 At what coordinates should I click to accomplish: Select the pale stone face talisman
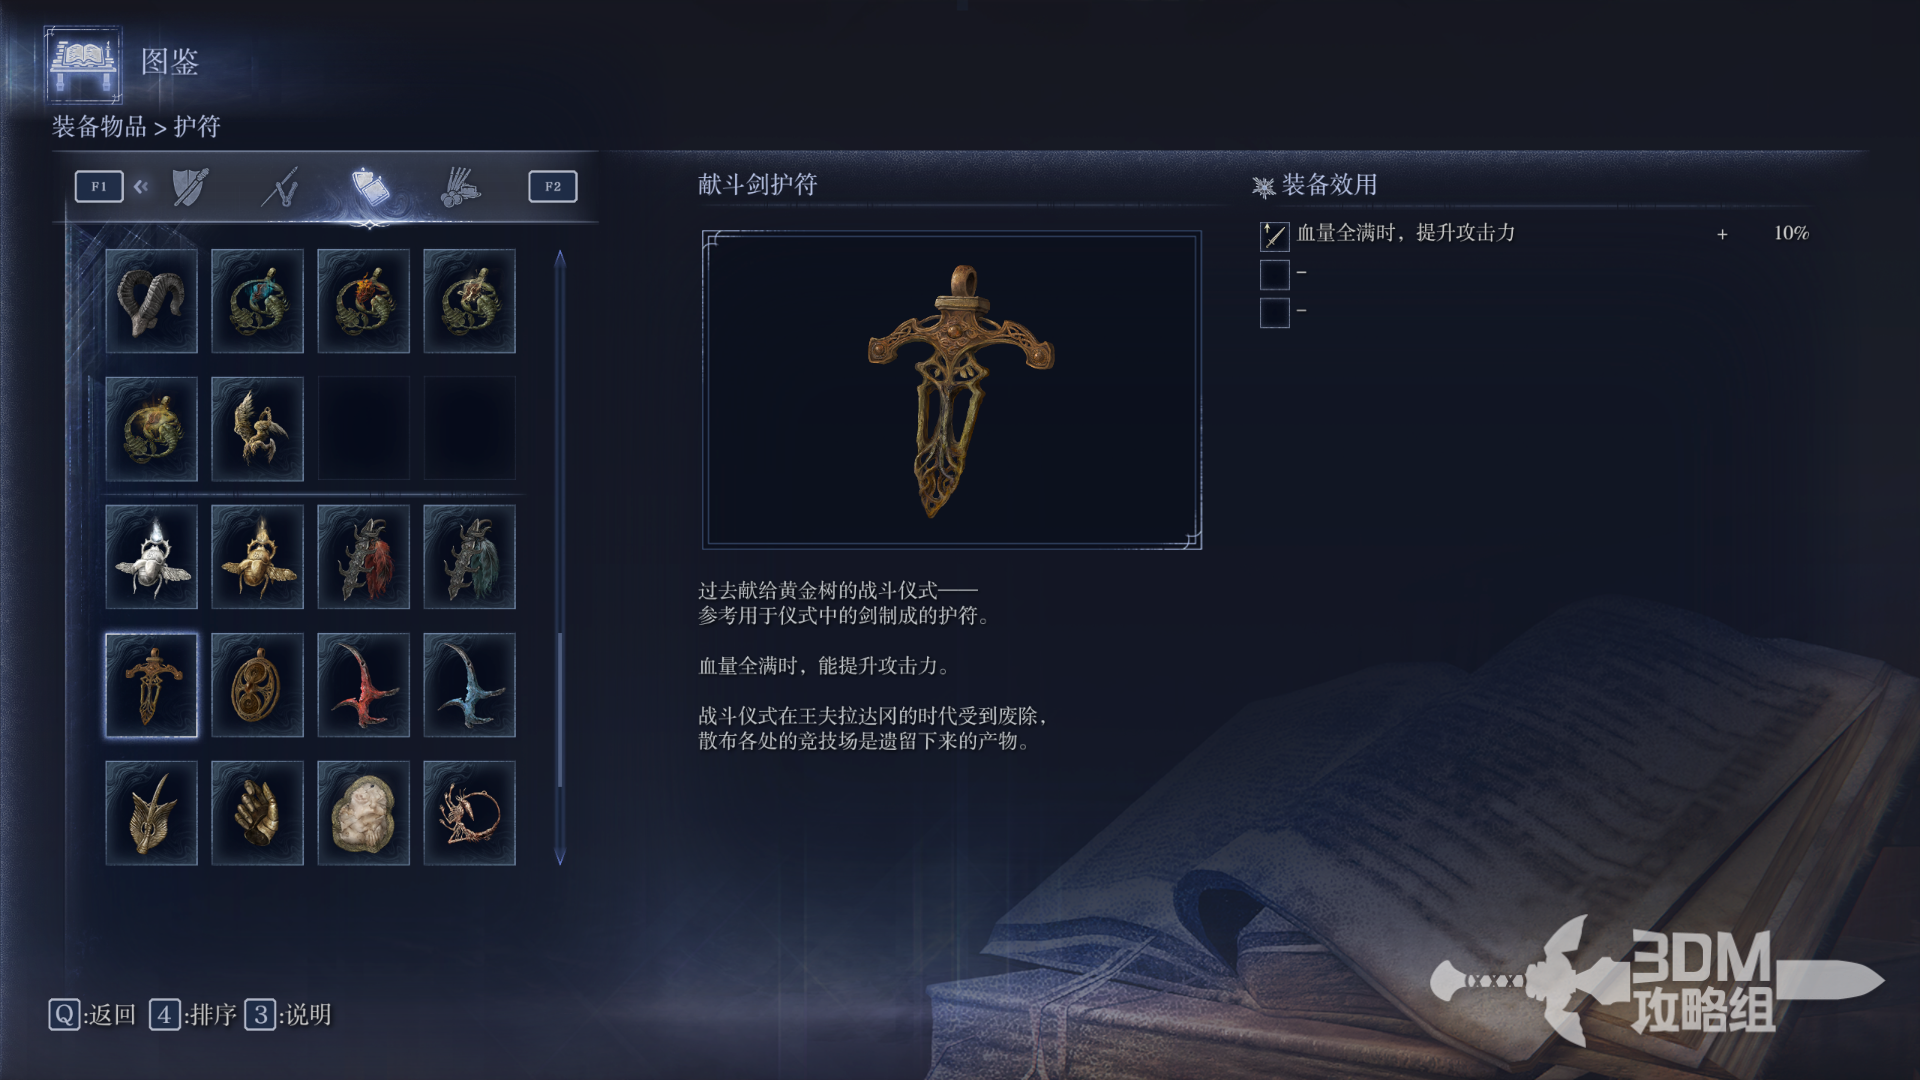[363, 813]
